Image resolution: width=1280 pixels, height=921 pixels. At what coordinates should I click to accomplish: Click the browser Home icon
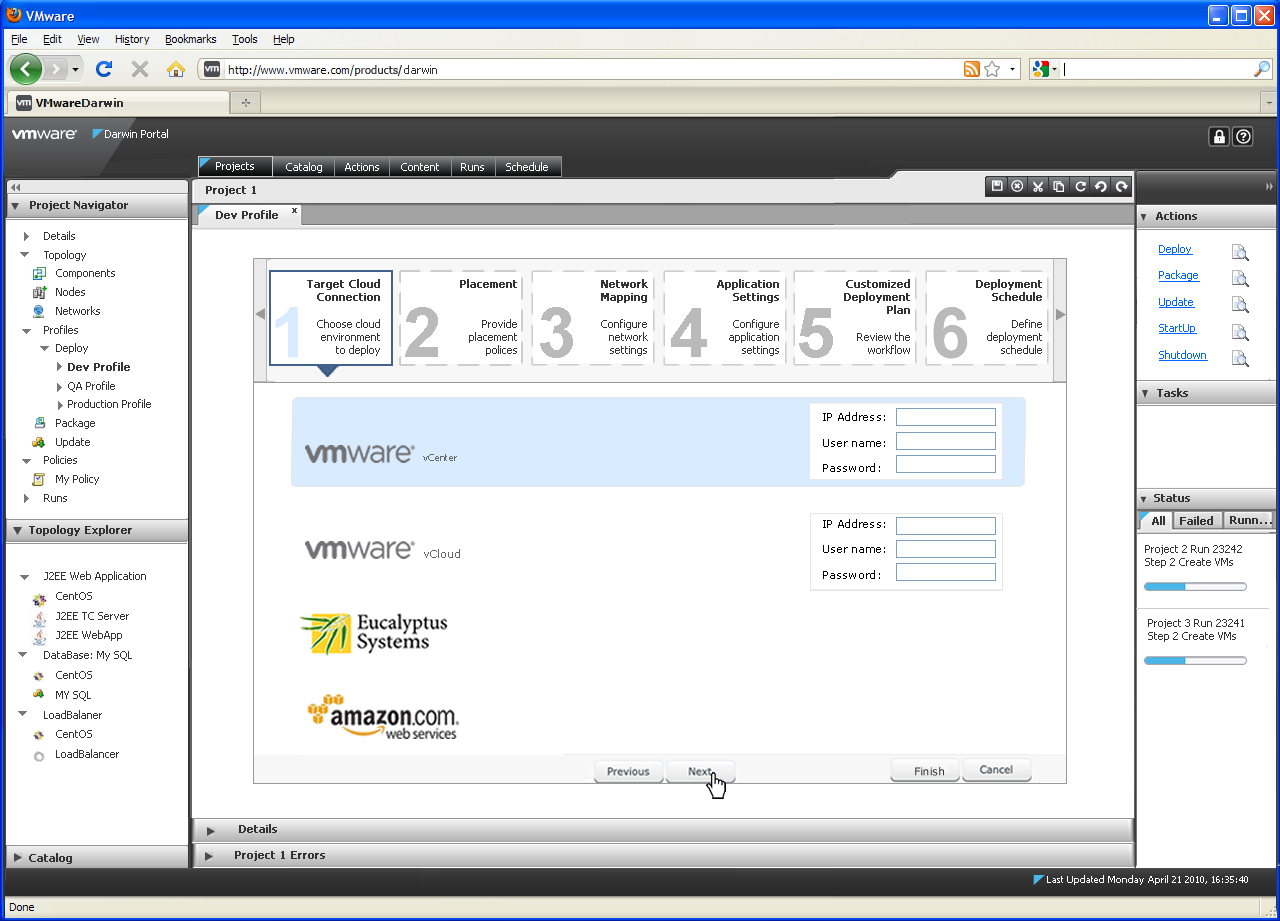point(176,69)
